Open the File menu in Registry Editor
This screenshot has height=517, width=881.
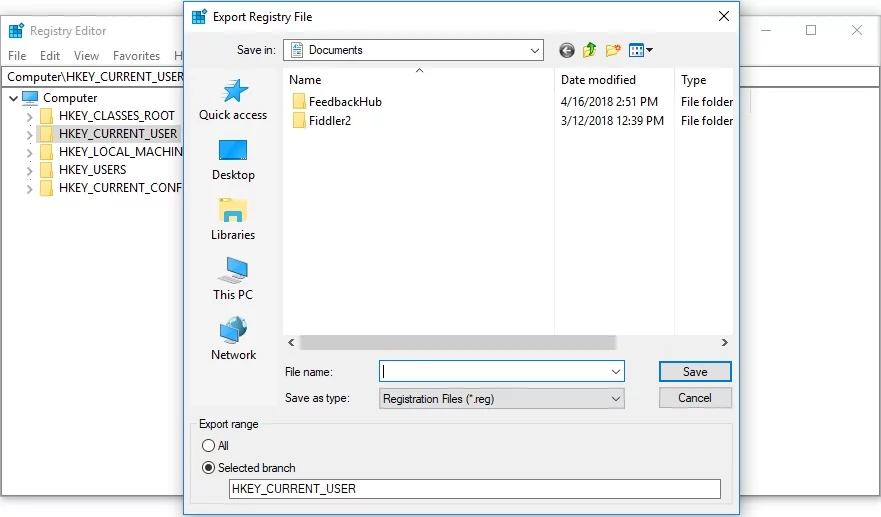point(17,56)
